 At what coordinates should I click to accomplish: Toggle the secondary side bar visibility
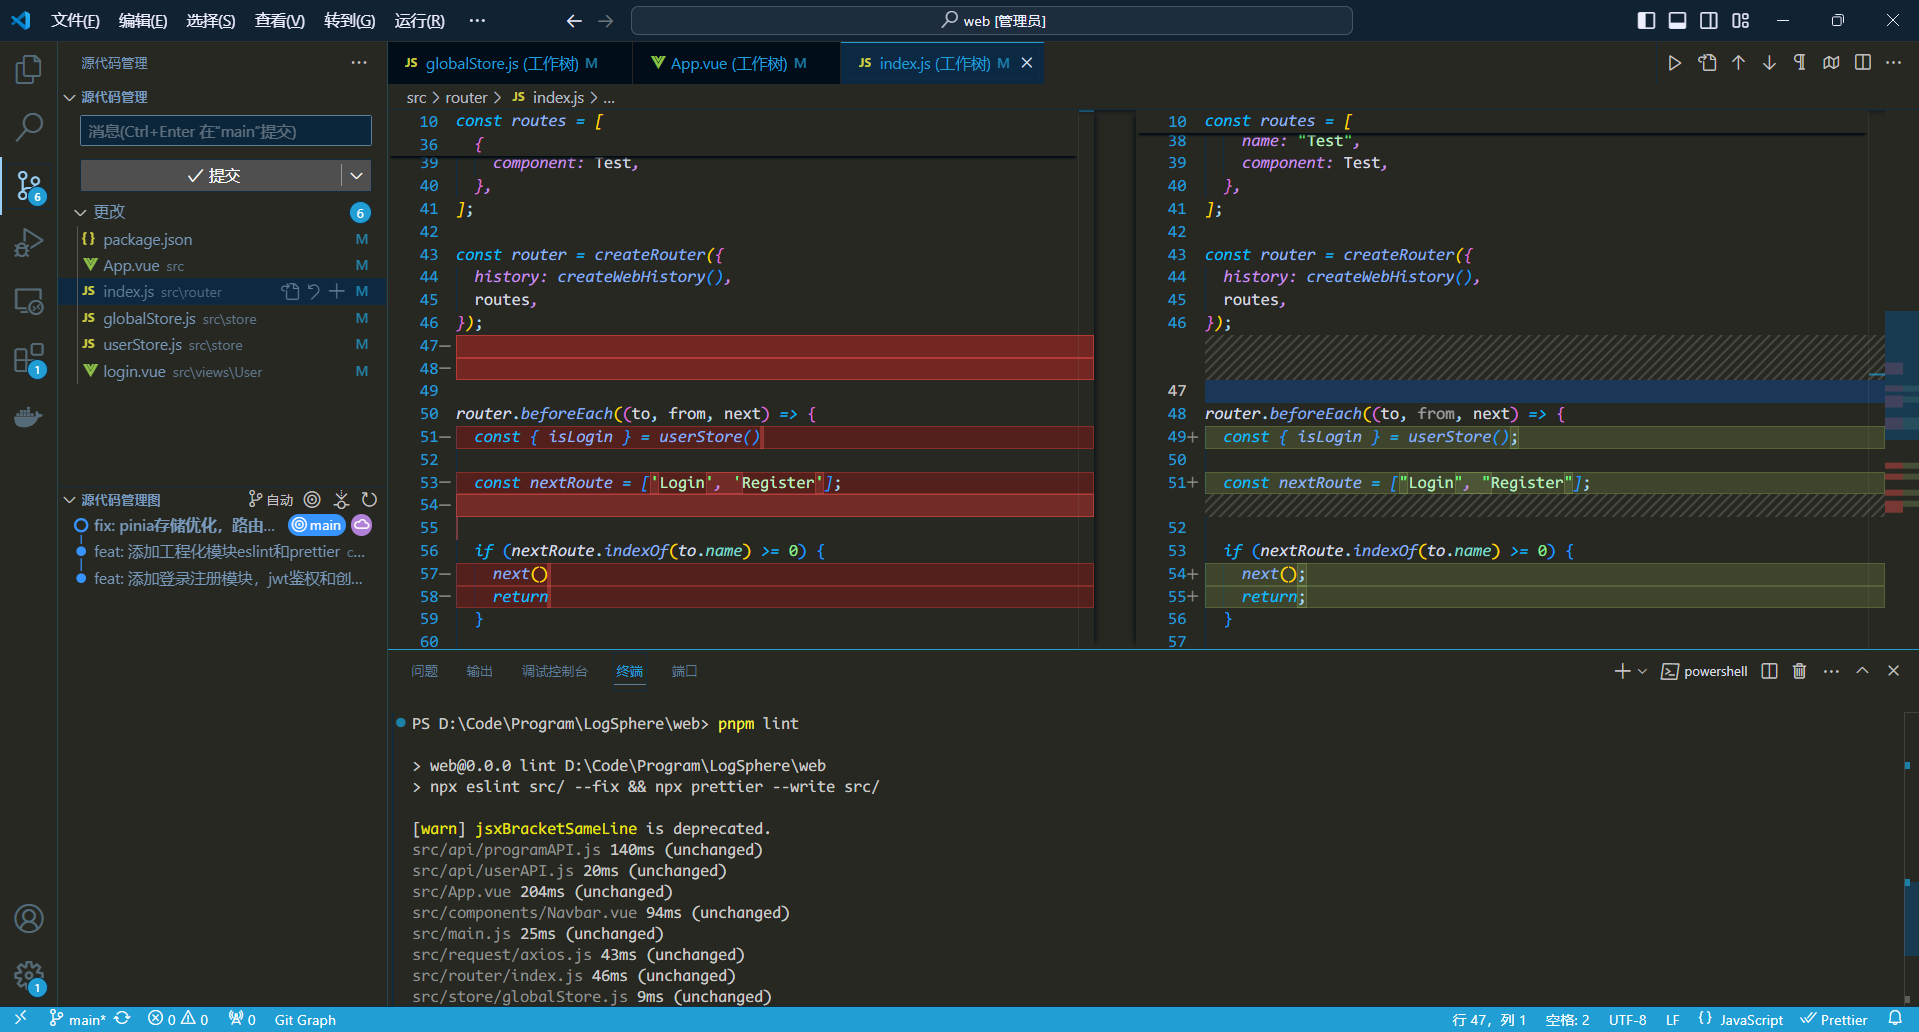pyautogui.click(x=1709, y=20)
